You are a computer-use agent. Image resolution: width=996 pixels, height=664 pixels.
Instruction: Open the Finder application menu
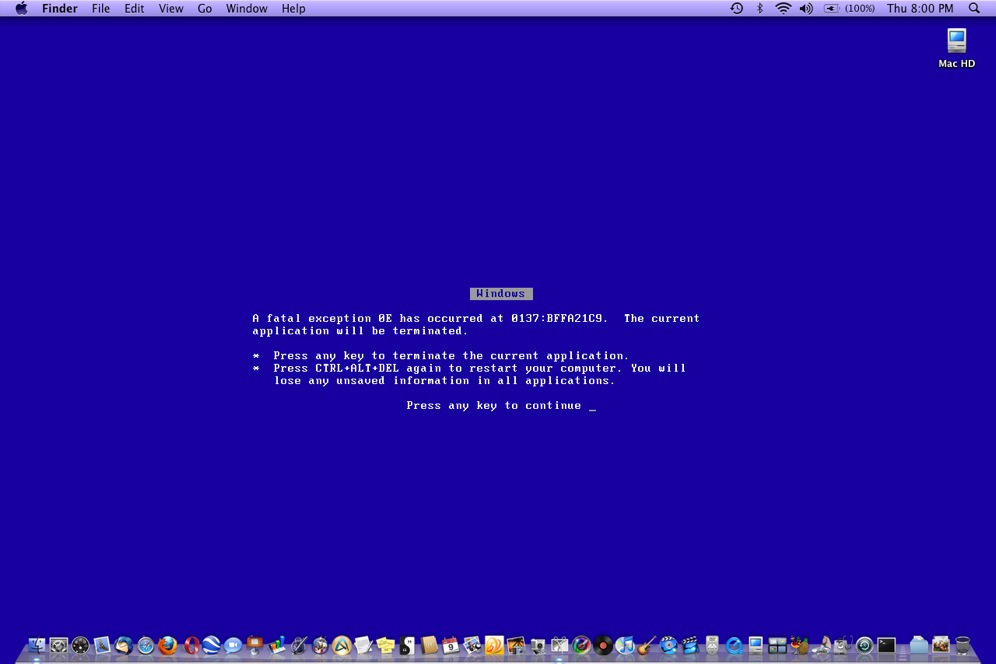tap(60, 8)
